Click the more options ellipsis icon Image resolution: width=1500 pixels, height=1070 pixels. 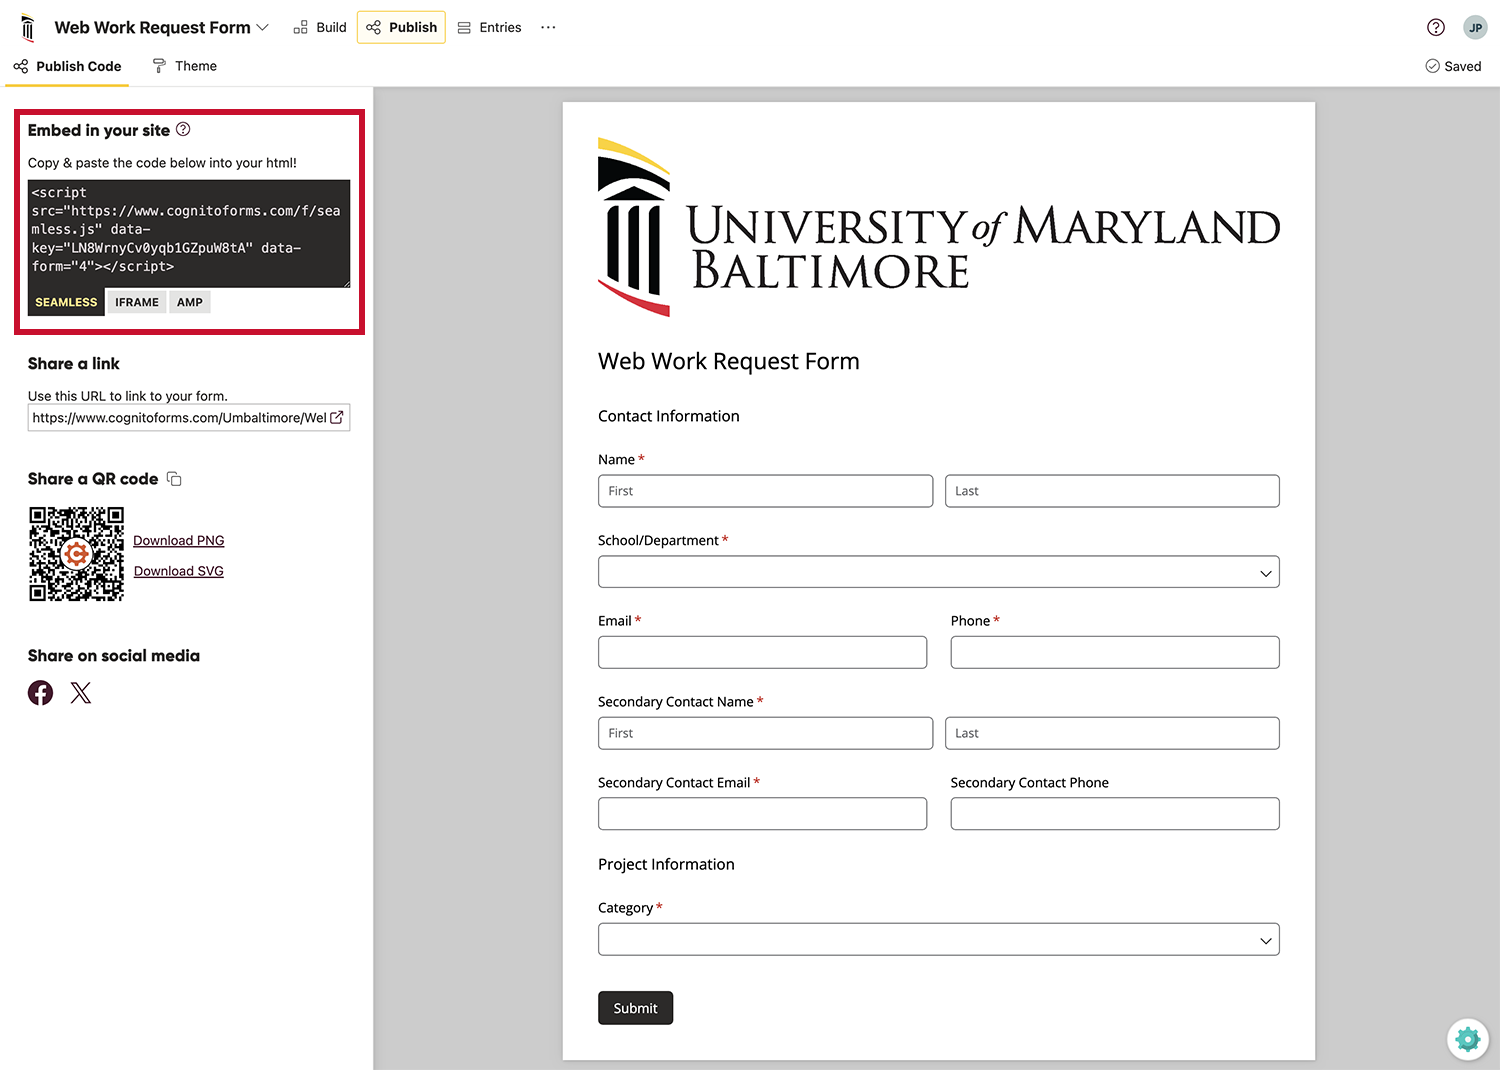click(x=548, y=27)
